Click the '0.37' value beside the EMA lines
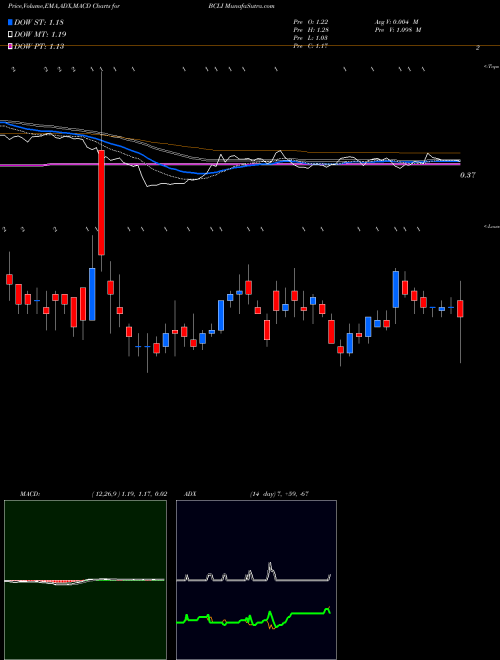Viewport: 500px width, 660px height. 468,176
